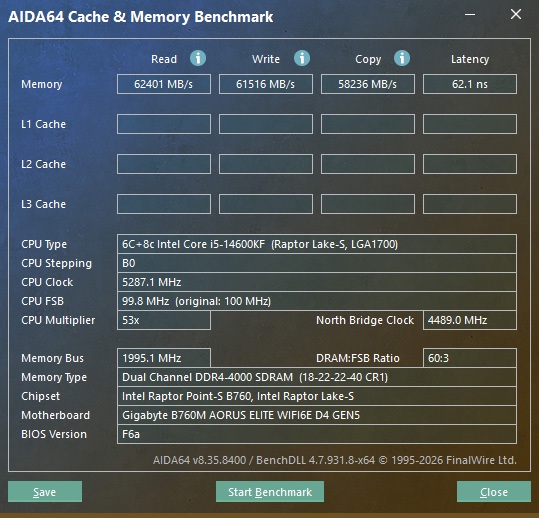Screen dimensions: 539x518
Task: Click the empty L3 Cache Latency field
Action: click(470, 204)
